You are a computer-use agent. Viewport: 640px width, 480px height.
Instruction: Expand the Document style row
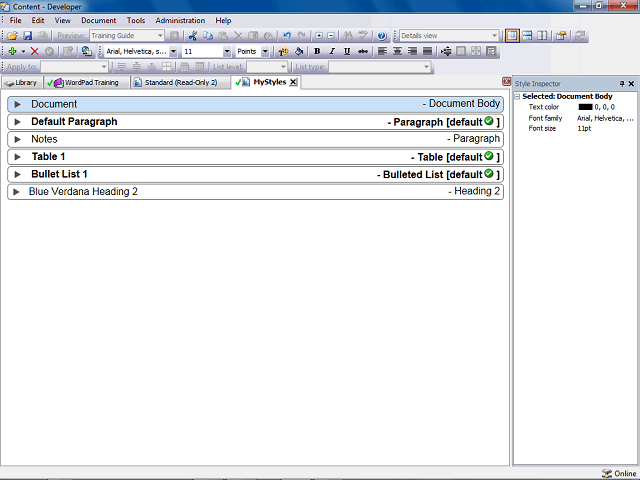tap(18, 104)
